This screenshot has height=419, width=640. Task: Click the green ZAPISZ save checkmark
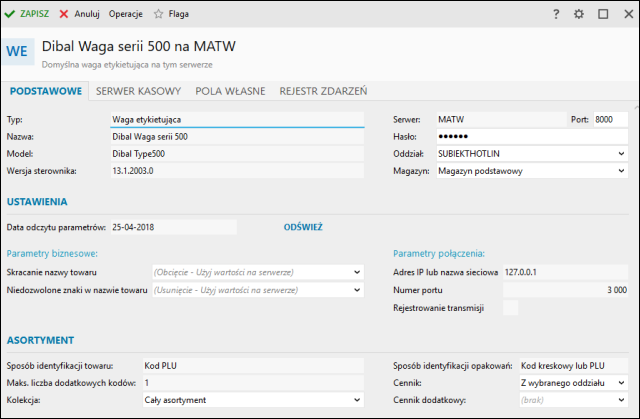point(11,14)
